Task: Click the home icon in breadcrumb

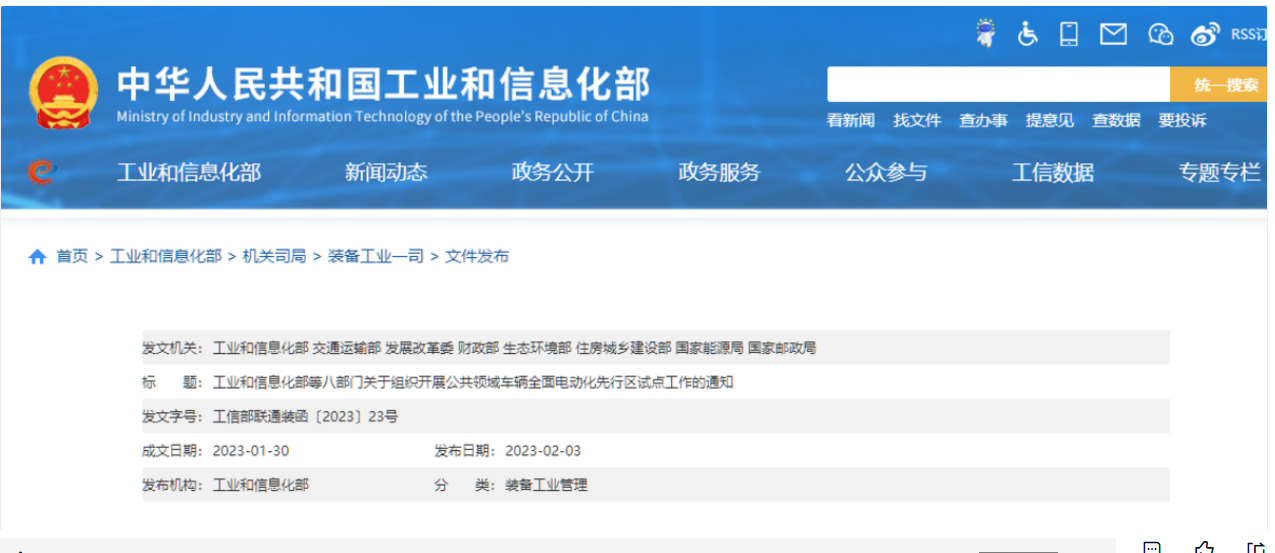Action: pos(37,257)
